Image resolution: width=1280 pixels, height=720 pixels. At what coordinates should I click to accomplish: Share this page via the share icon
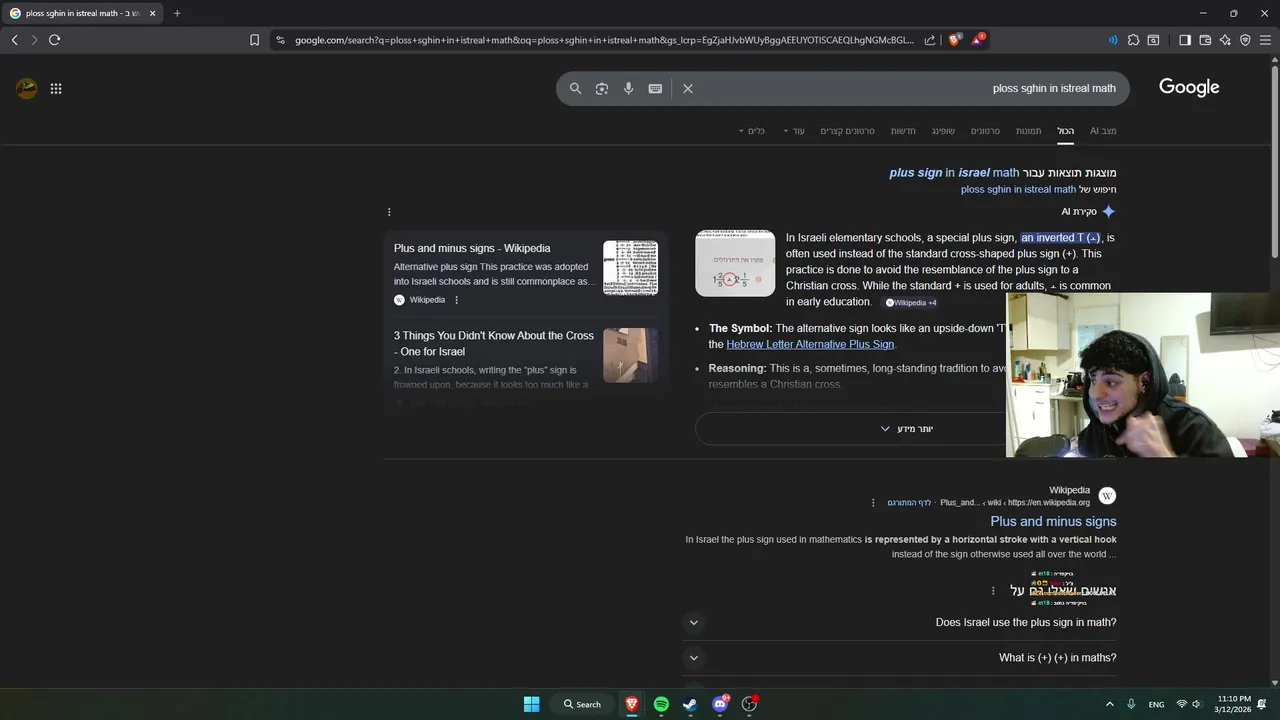[930, 40]
